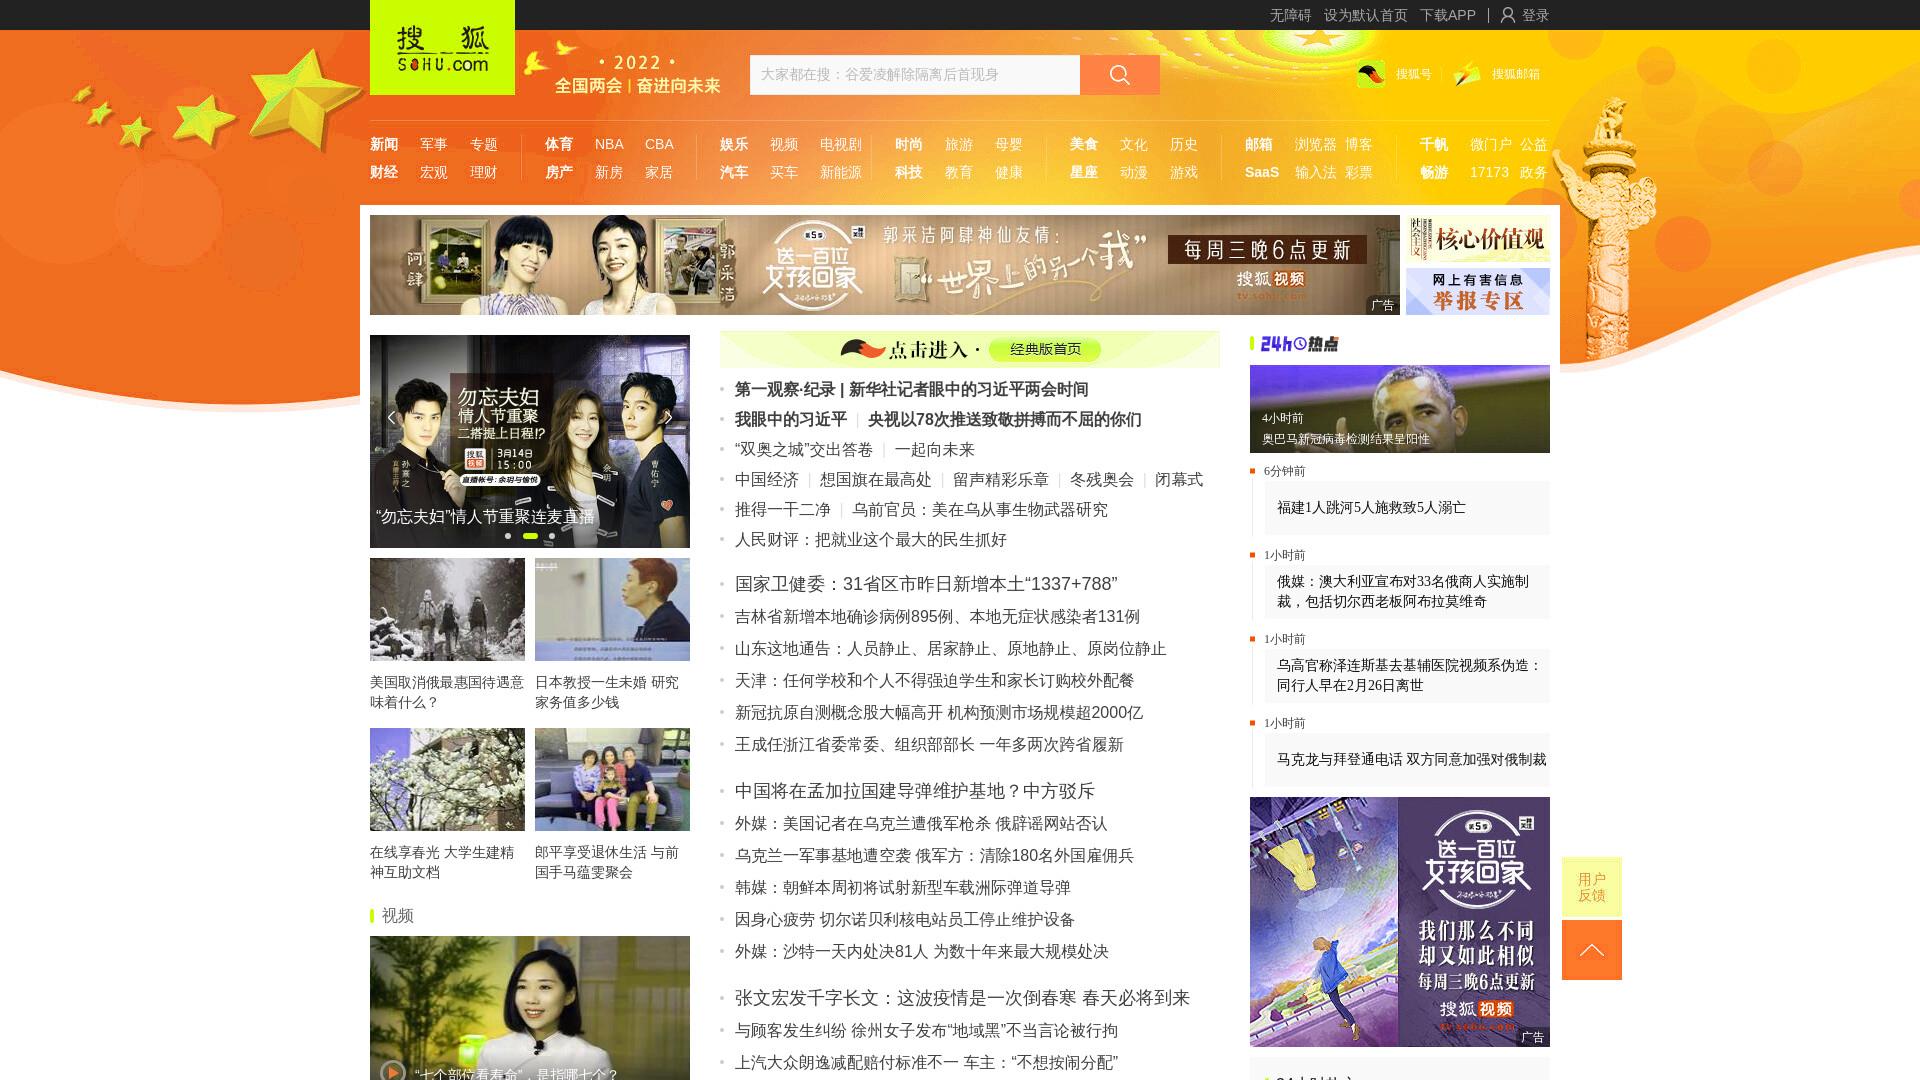The image size is (1920, 1080).
Task: Open the 视频 section heading
Action: 397,916
